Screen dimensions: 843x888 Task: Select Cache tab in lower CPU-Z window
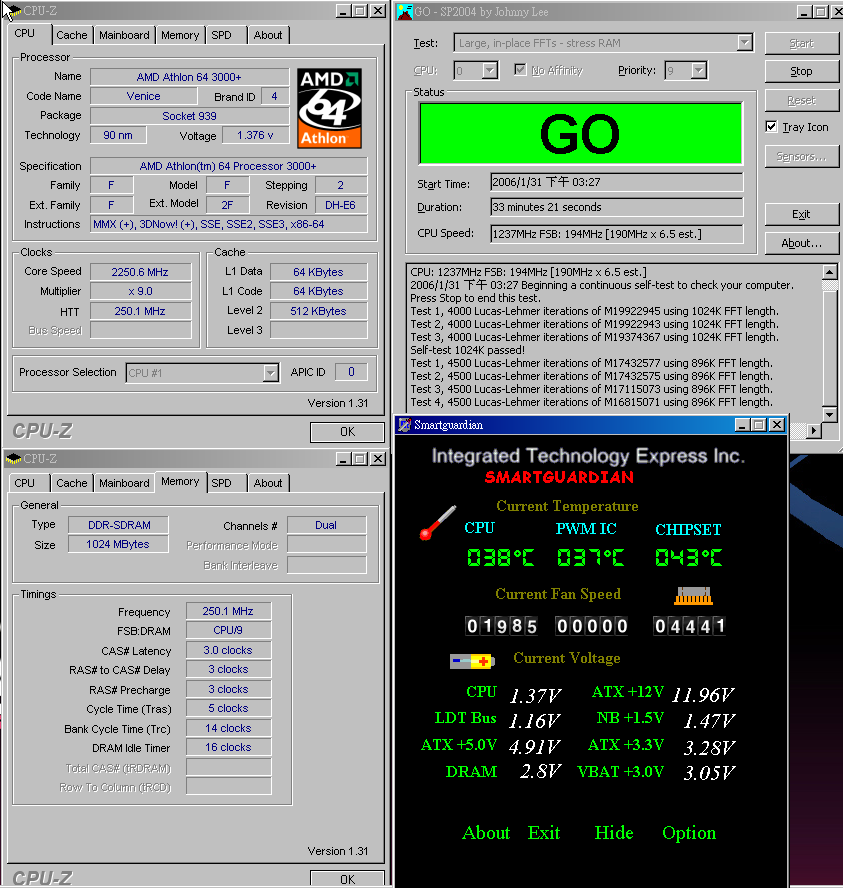click(72, 483)
